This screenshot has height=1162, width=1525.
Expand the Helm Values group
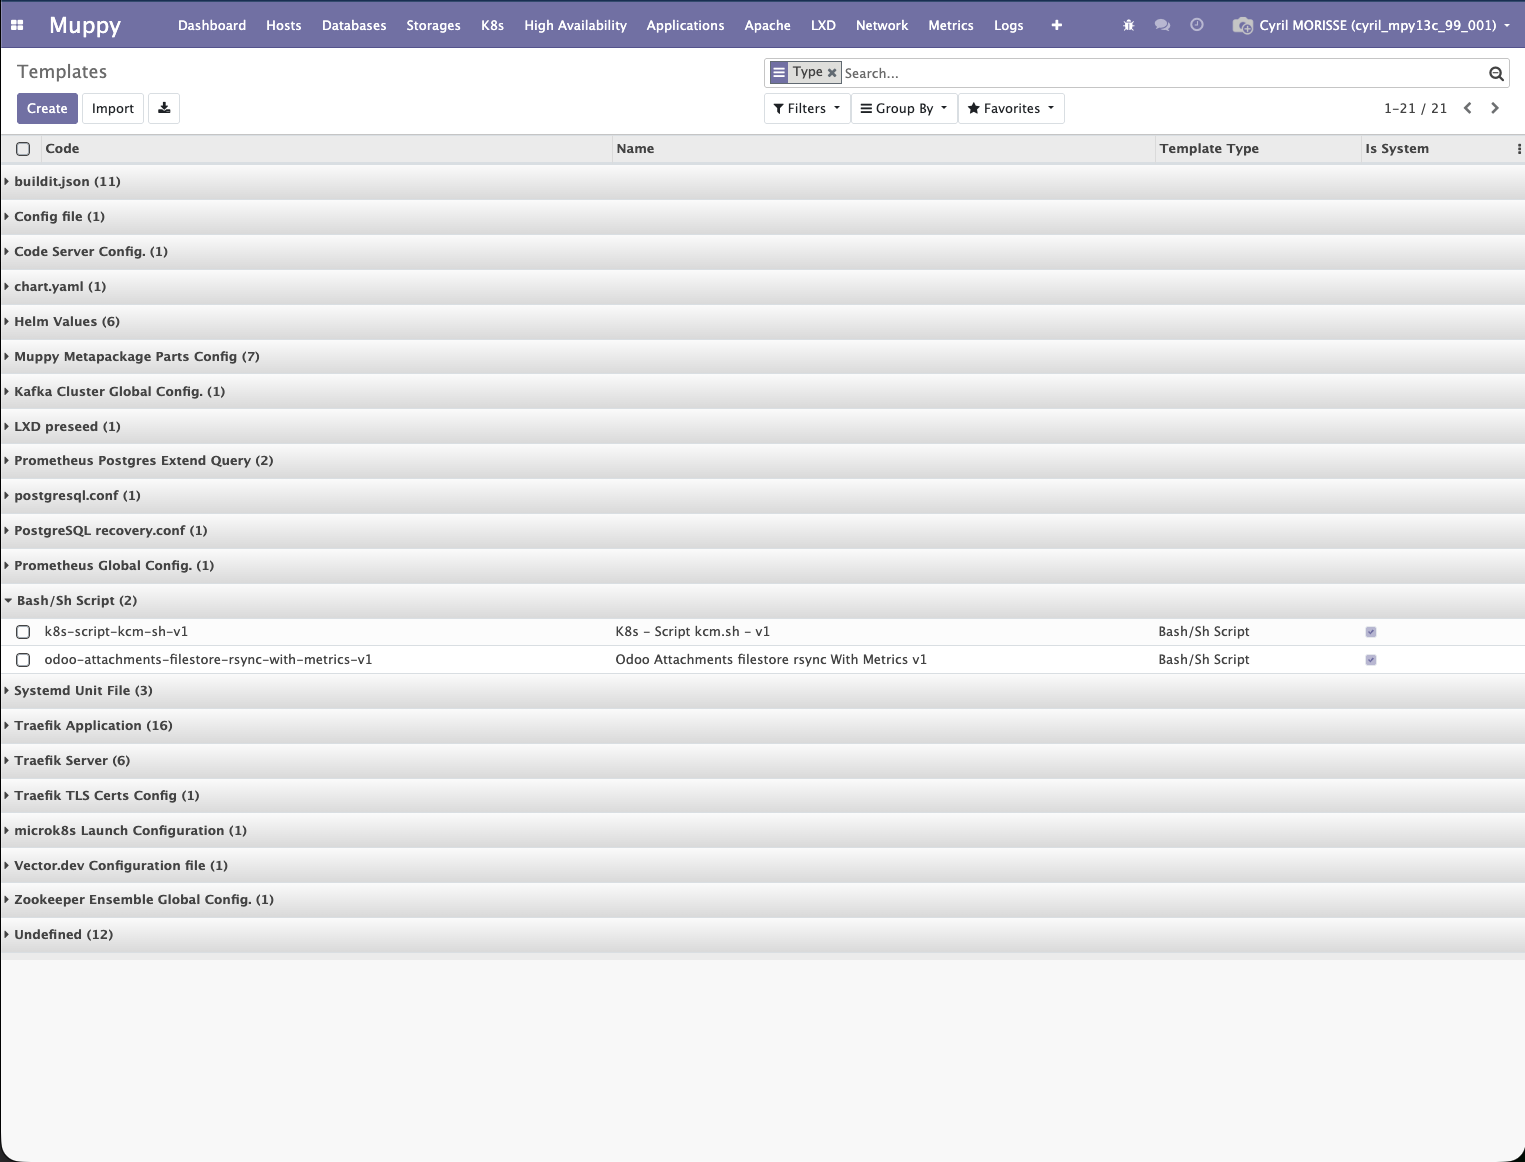pos(66,322)
